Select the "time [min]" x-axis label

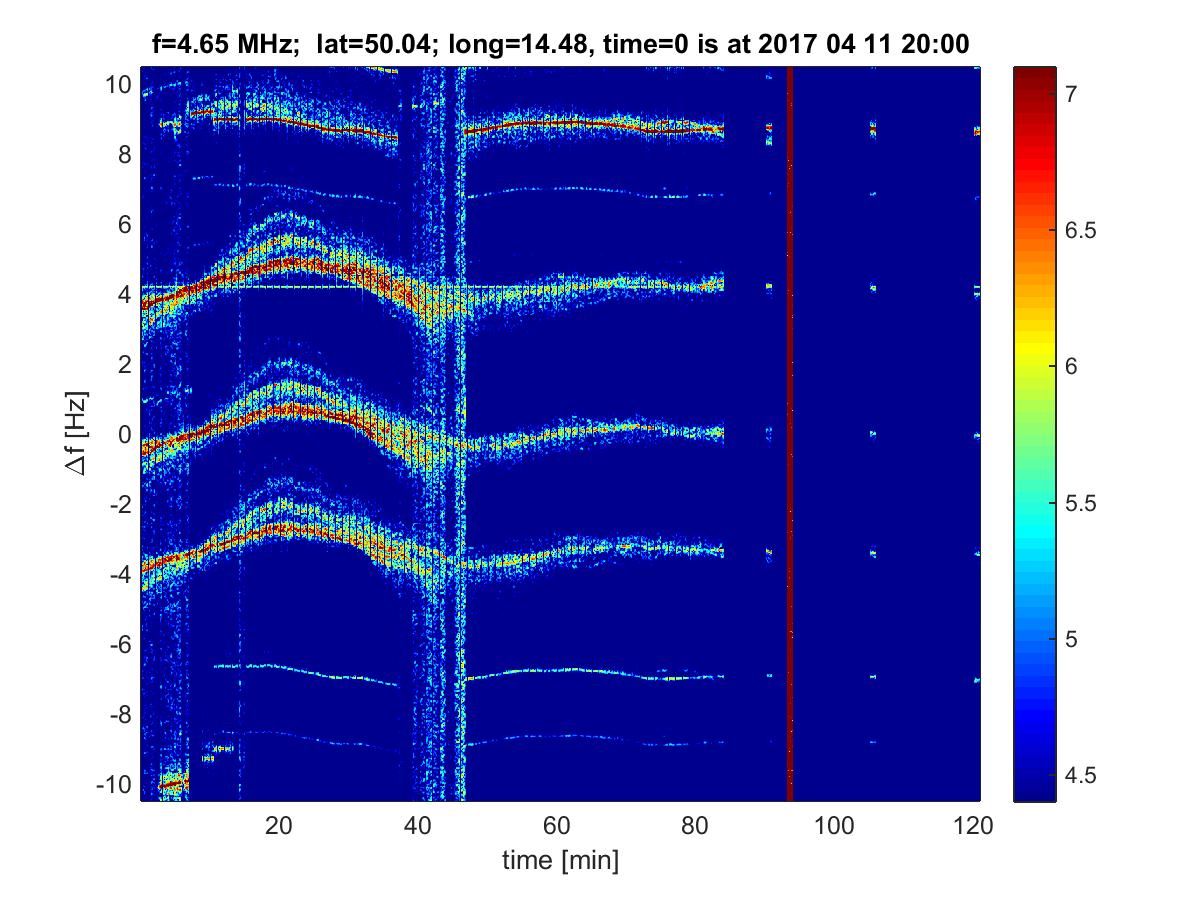[560, 859]
